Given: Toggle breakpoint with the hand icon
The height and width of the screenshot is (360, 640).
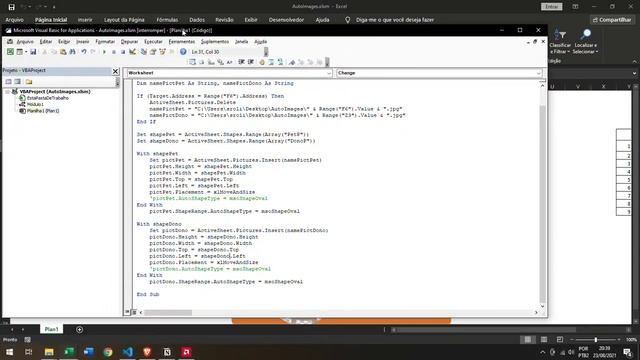Looking at the screenshot, I should pos(262,62).
